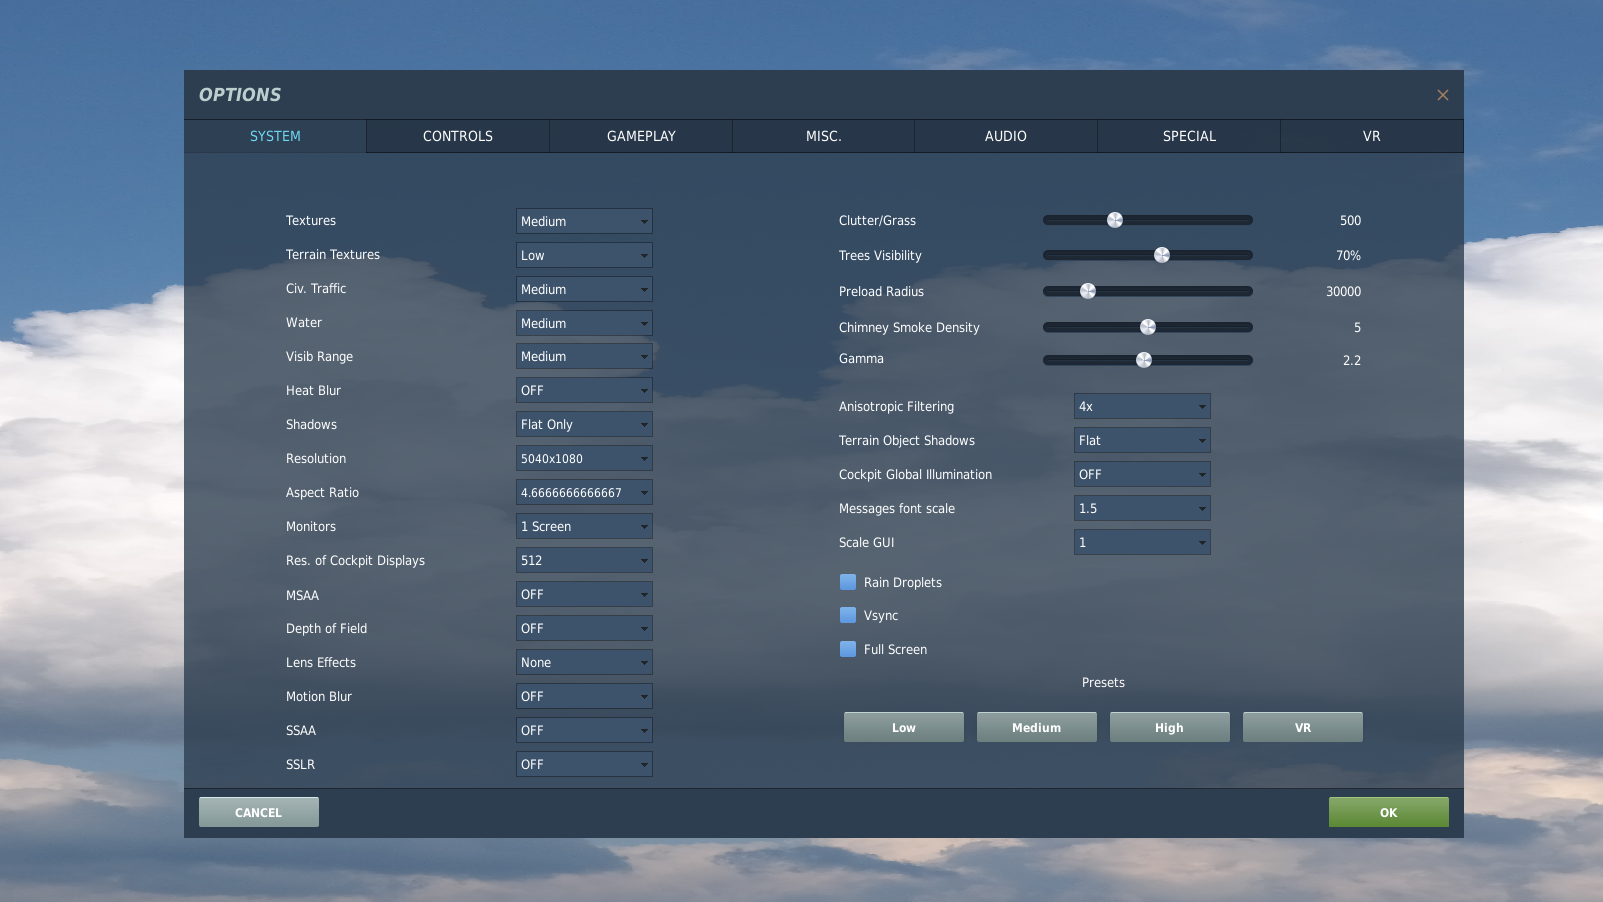The height and width of the screenshot is (902, 1603).
Task: Click the Preload Radius slider handle
Action: tap(1088, 291)
